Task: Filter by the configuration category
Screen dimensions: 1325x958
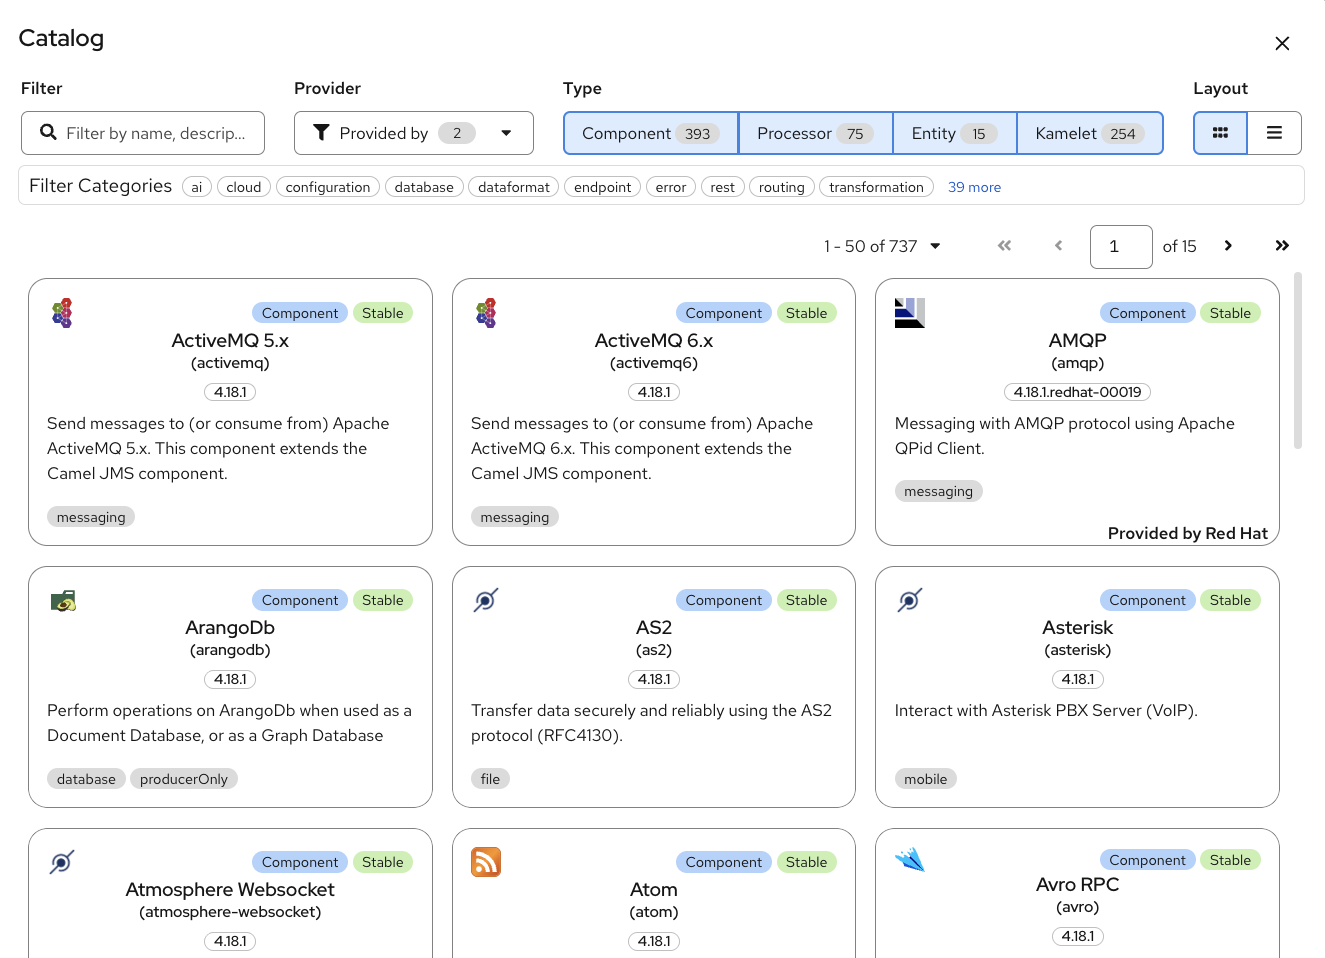Action: [328, 187]
